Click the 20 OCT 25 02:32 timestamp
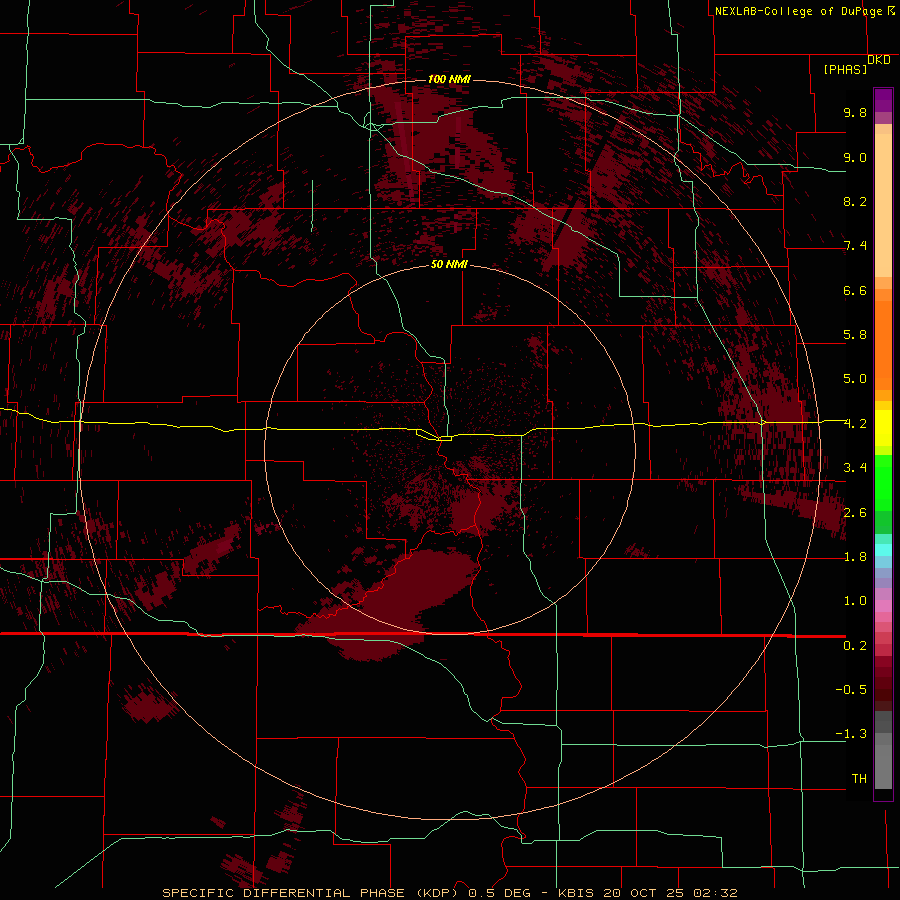This screenshot has width=900, height=900. pyautogui.click(x=670, y=893)
